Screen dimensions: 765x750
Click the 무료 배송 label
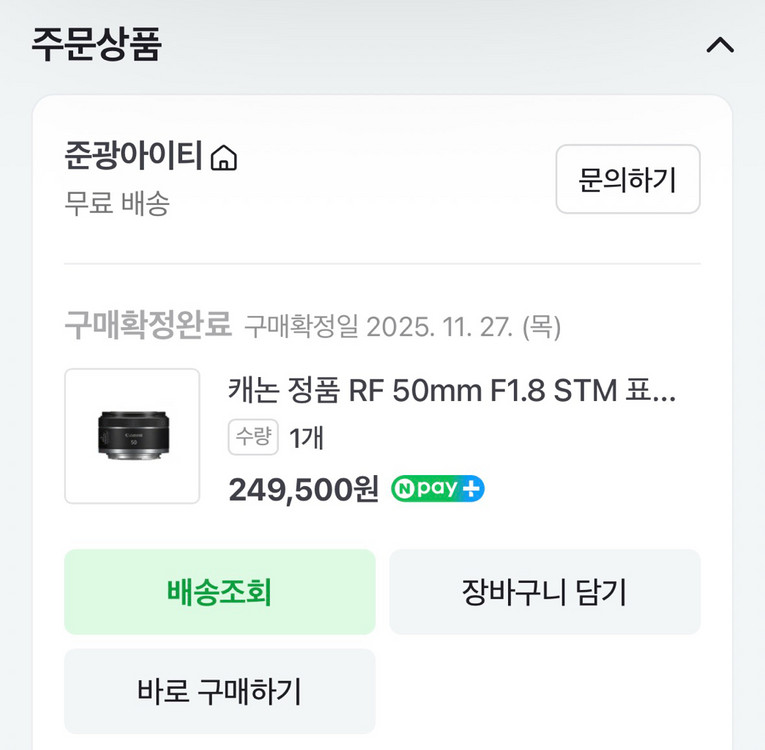tap(117, 204)
